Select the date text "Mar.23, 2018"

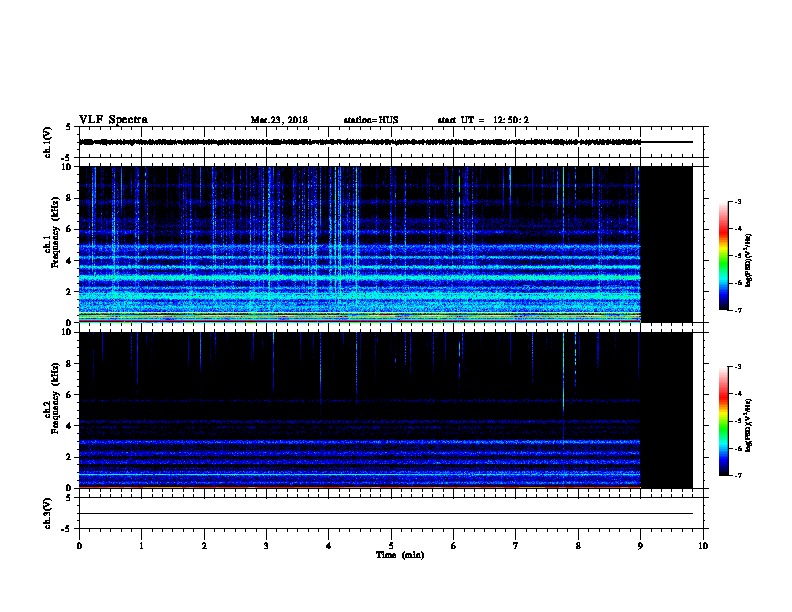279,120
